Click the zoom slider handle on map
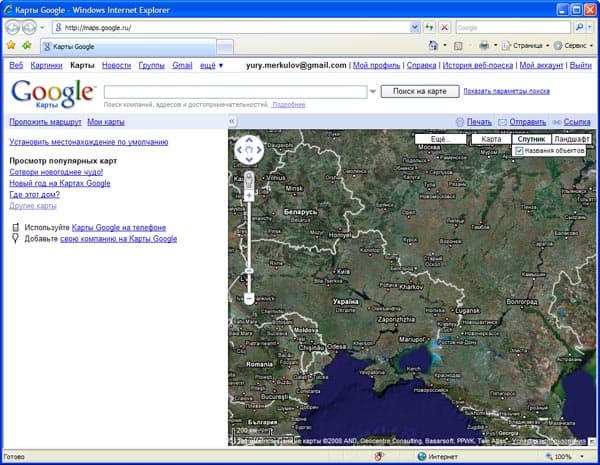This screenshot has height=465, width=600. (249, 271)
